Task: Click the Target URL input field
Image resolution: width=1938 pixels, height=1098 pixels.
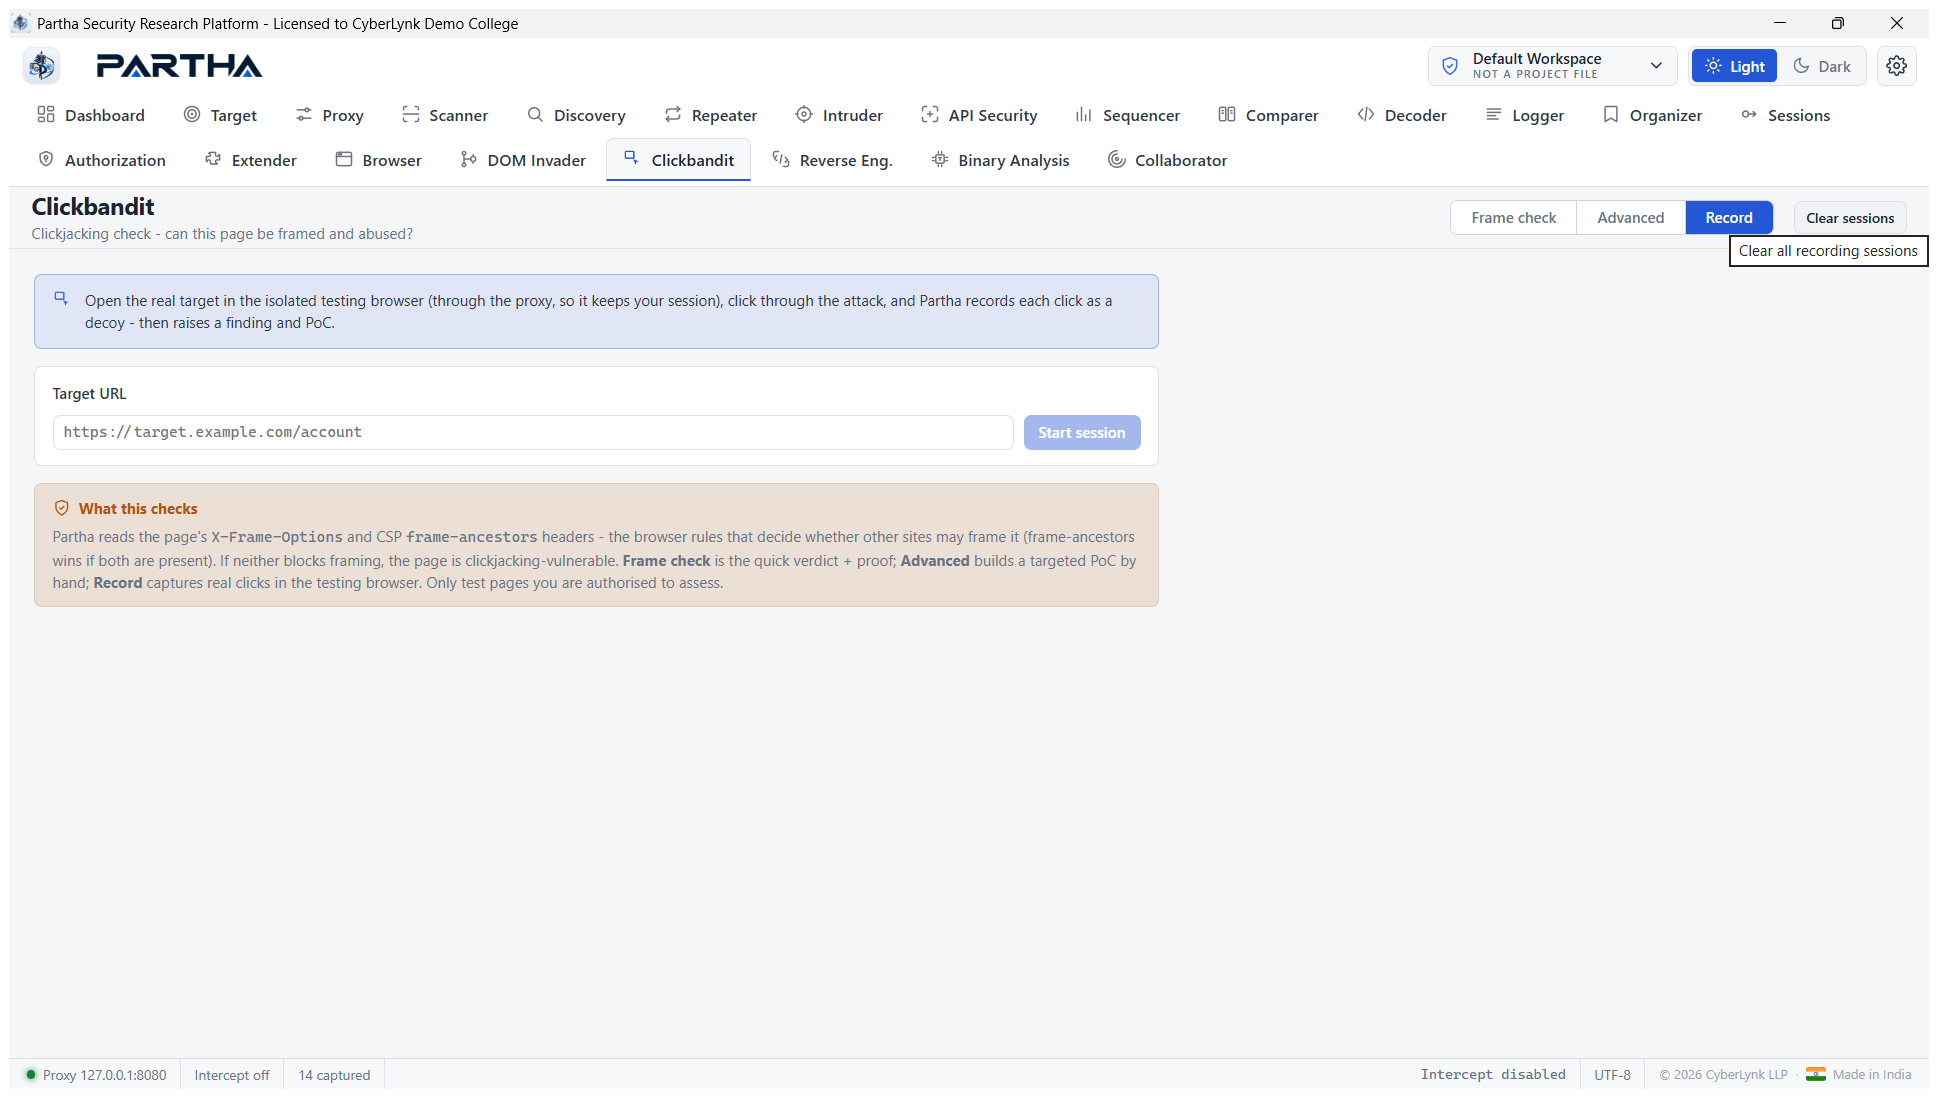Action: tap(533, 433)
